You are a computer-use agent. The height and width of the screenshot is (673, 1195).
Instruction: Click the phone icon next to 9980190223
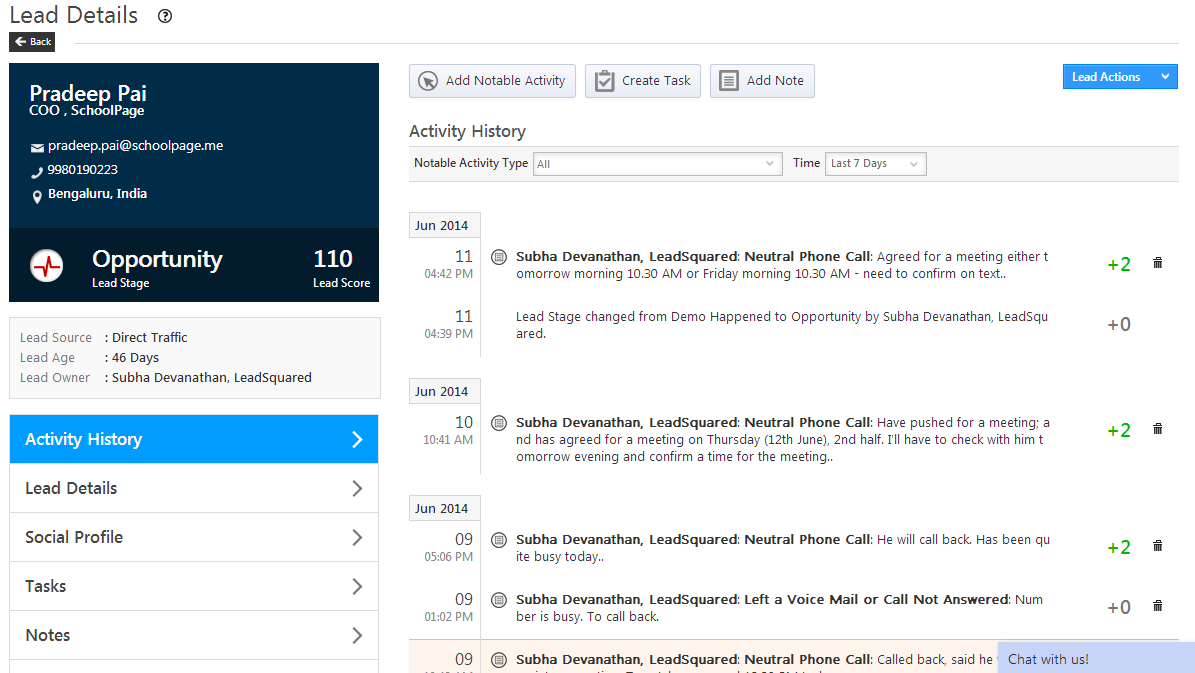tap(37, 169)
